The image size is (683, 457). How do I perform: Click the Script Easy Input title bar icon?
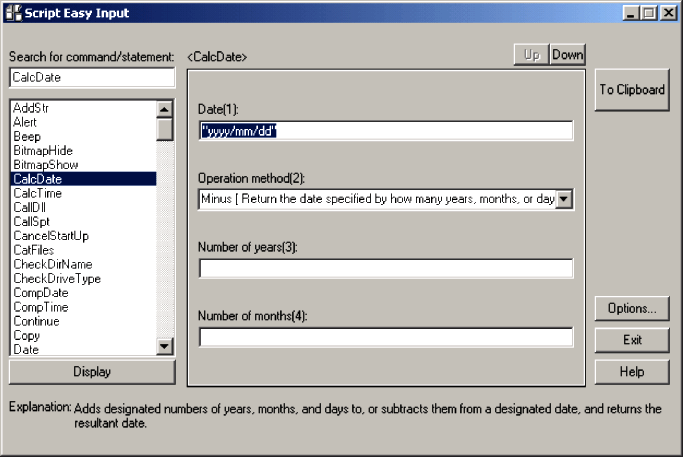click(14, 13)
